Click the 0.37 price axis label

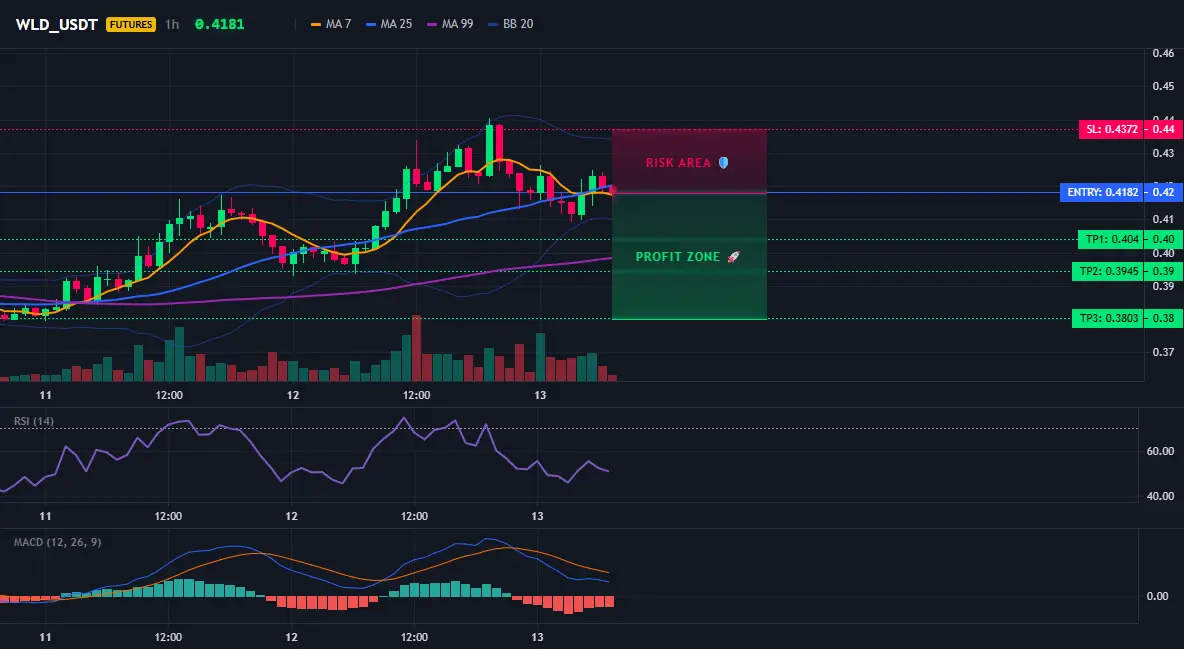(1163, 351)
